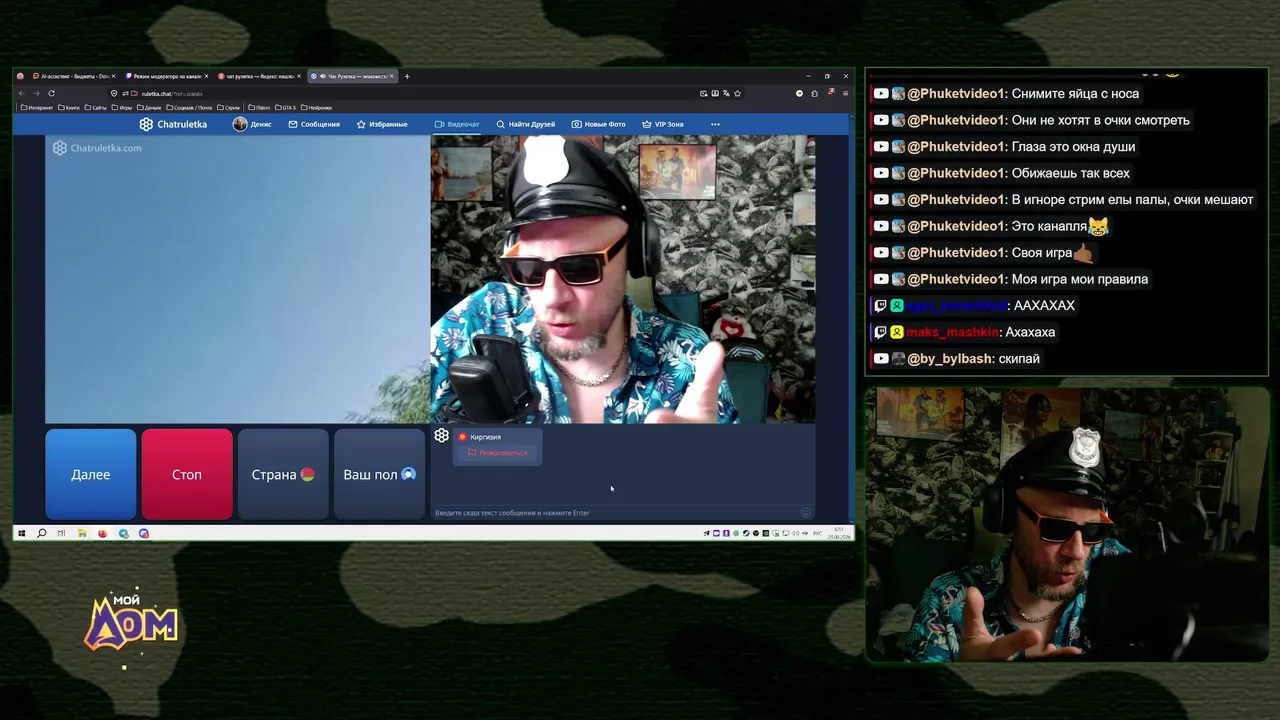
Task: Open the three-dots more menu in site header
Action: point(715,124)
